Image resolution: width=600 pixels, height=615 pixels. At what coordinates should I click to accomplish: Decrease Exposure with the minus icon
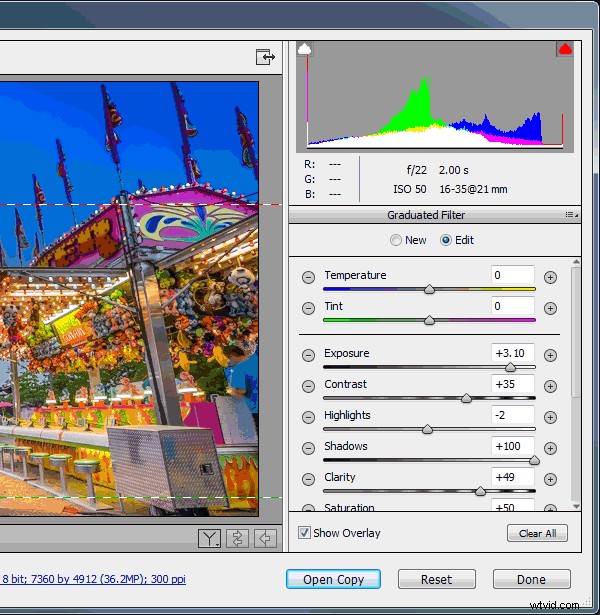[308, 355]
